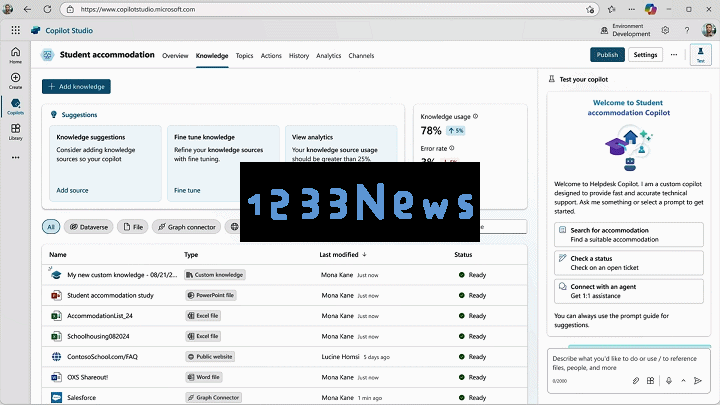Image resolution: width=720 pixels, height=405 pixels.
Task: Select the Knowledge tab
Action: pos(212,56)
